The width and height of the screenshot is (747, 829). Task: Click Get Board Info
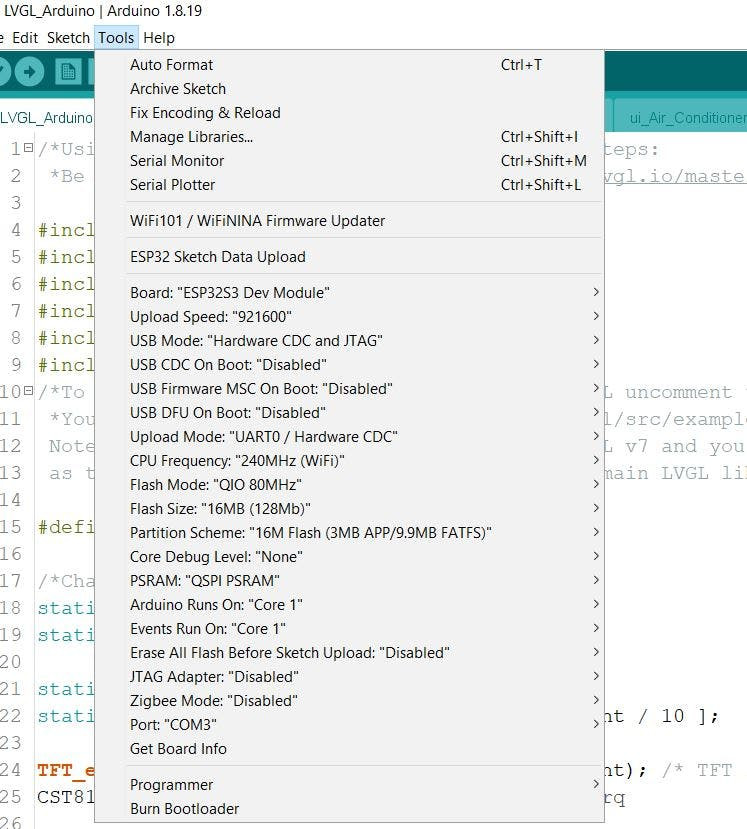[178, 749]
